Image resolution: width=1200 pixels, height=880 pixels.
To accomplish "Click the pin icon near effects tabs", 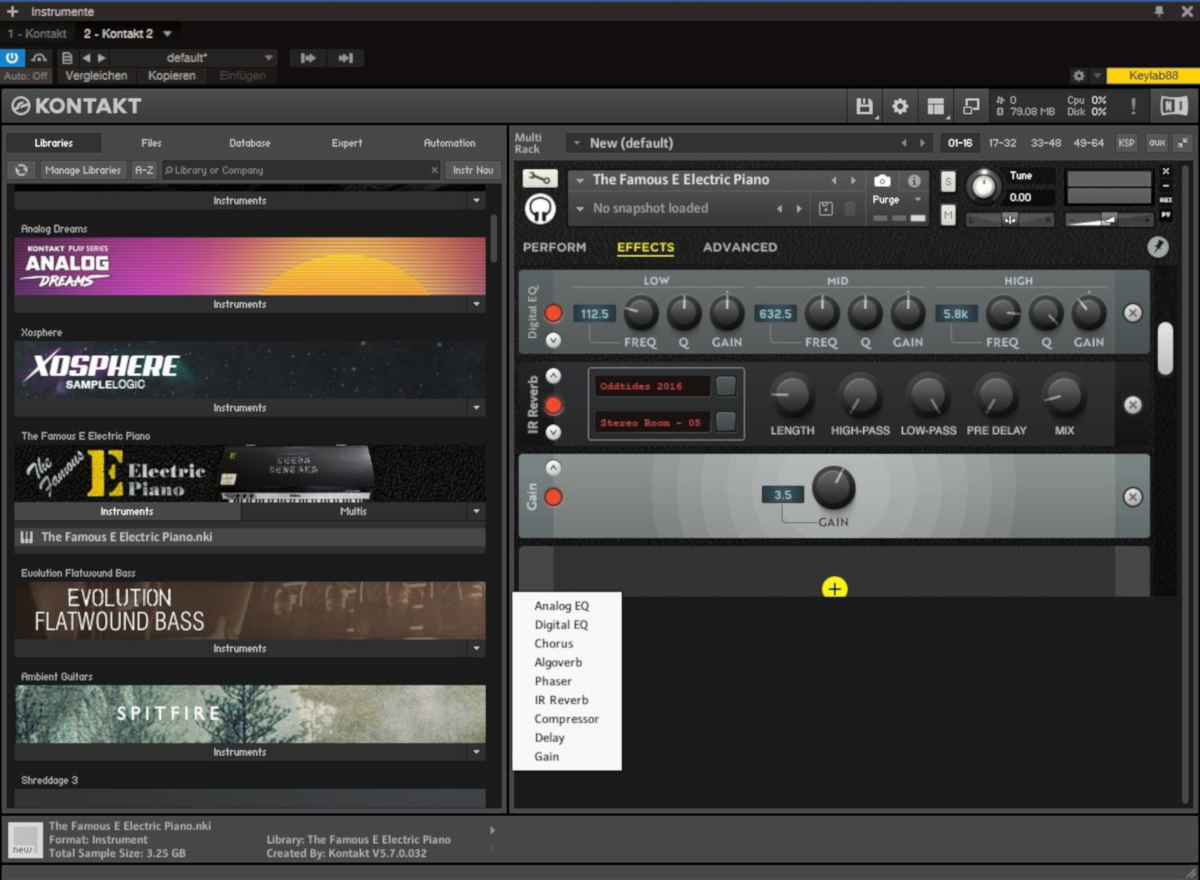I will click(1158, 247).
